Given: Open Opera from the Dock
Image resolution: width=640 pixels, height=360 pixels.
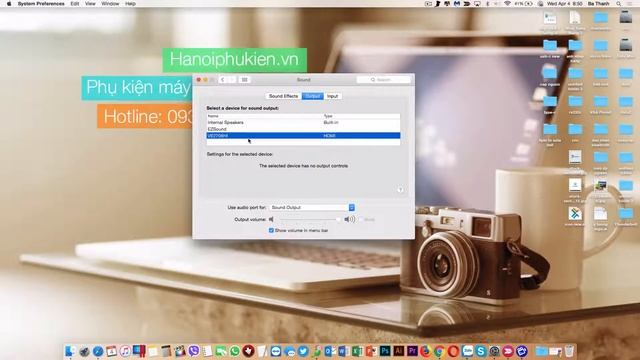Looking at the screenshot, I should click(453, 351).
